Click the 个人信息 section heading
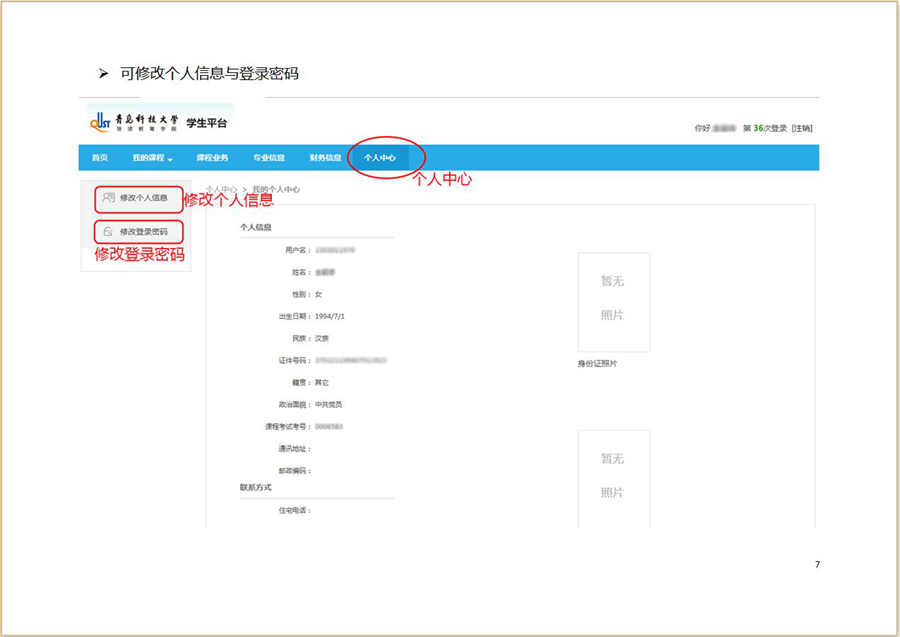 (x=256, y=228)
